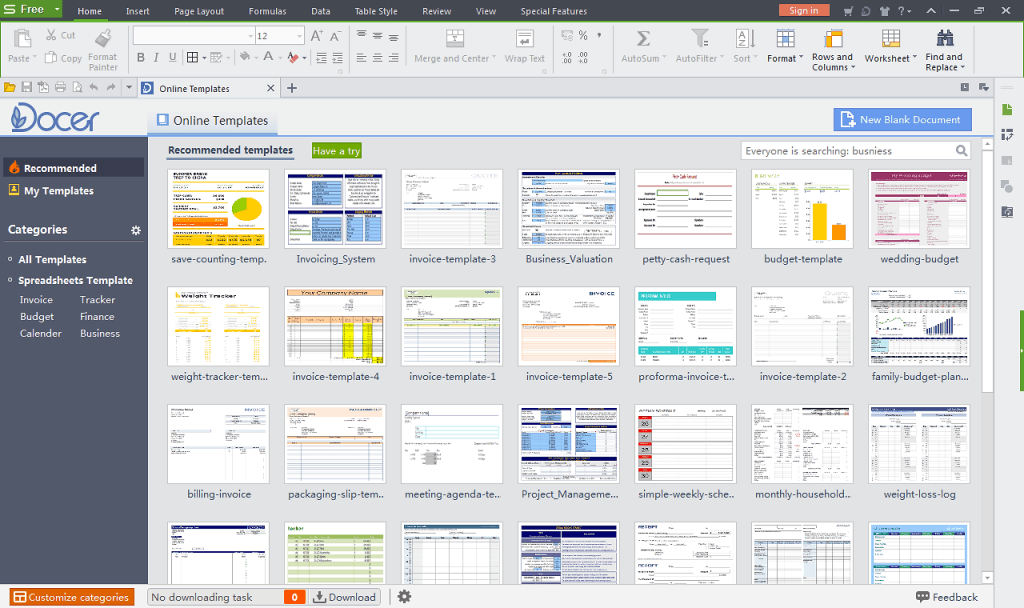1024x608 pixels.
Task: Open the Print Preview icon
Action: (78, 87)
